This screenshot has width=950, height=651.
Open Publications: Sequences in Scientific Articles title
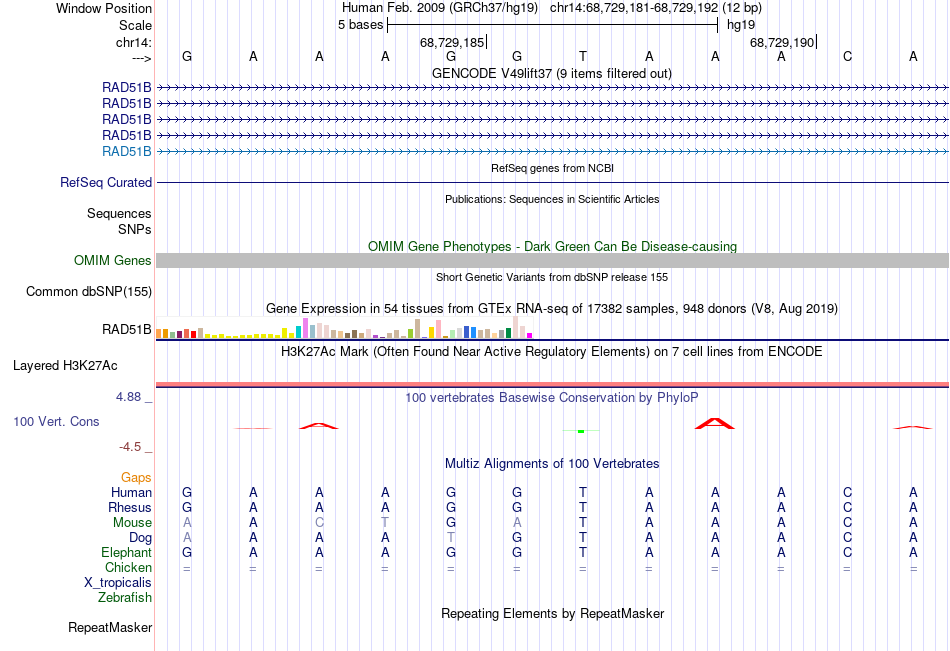(552, 199)
